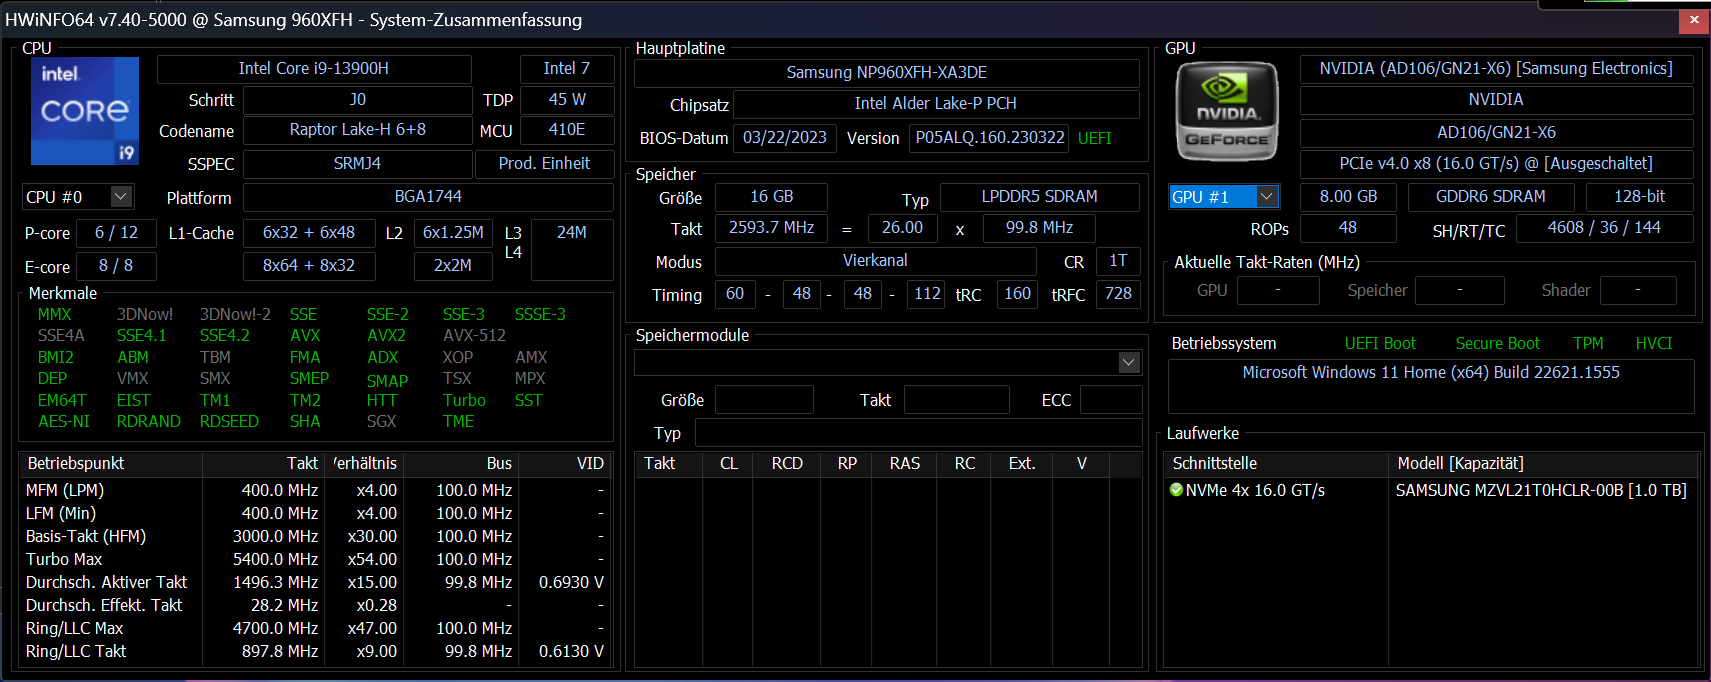Click the Intel Core i9 logo
The width and height of the screenshot is (1711, 682).
coord(85,111)
